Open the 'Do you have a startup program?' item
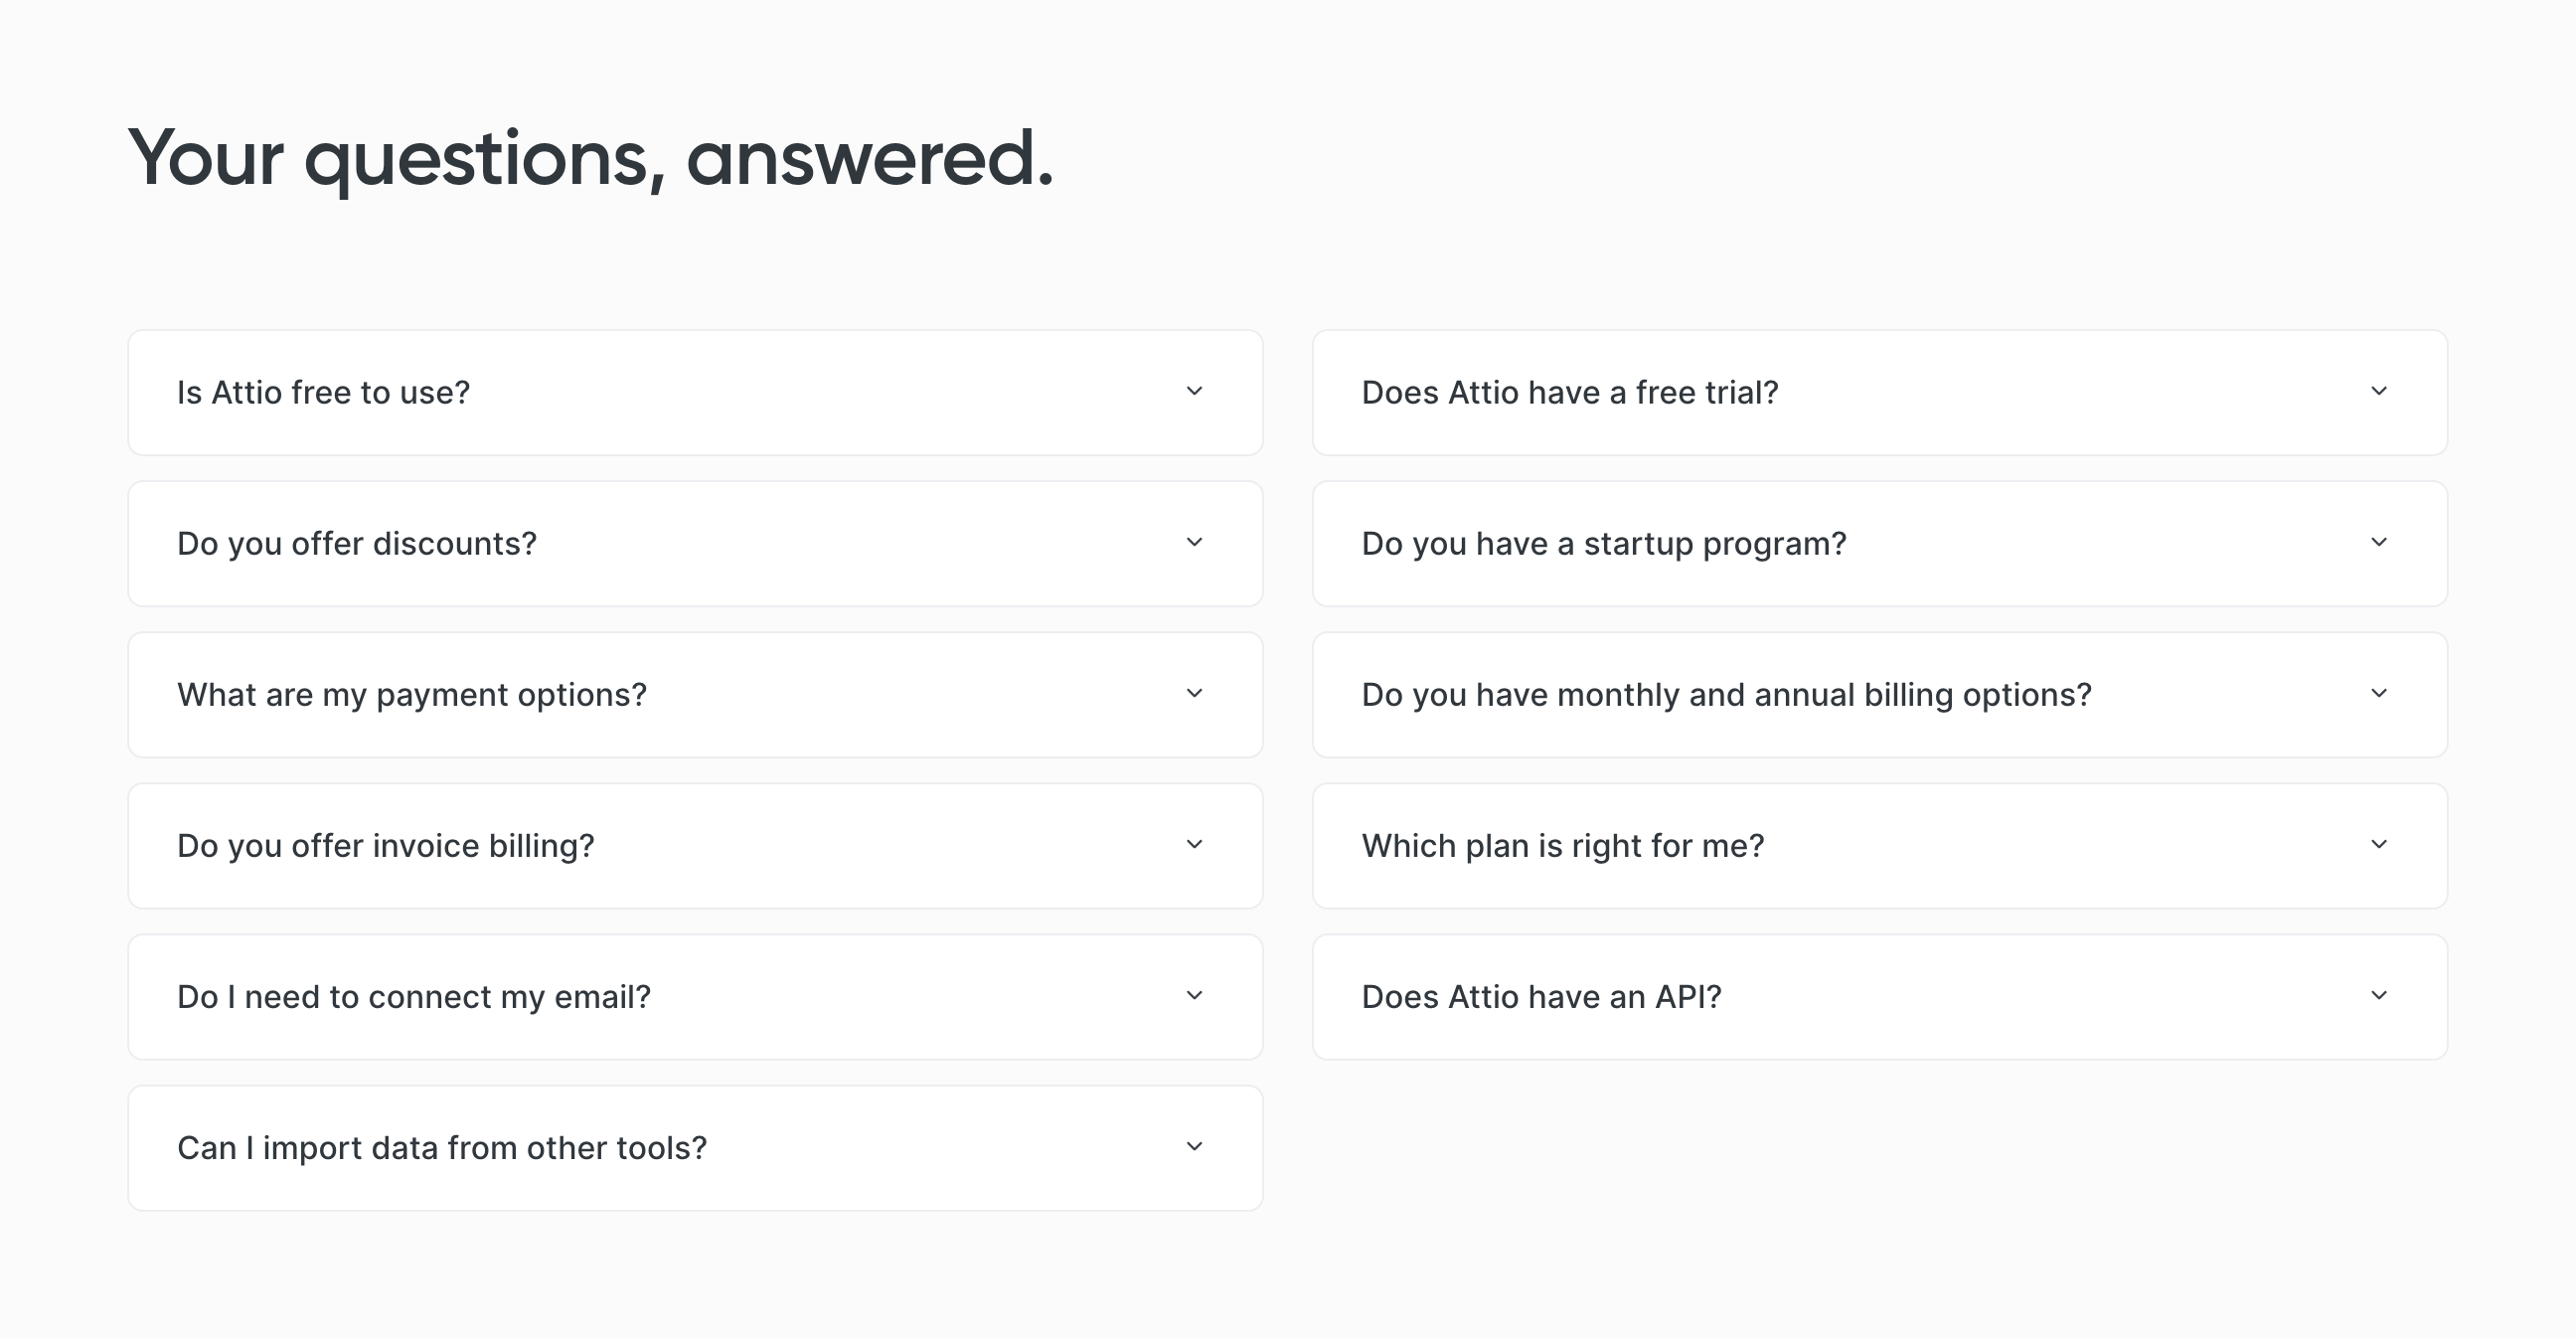Viewport: 2576px width, 1339px height. (x=1878, y=543)
